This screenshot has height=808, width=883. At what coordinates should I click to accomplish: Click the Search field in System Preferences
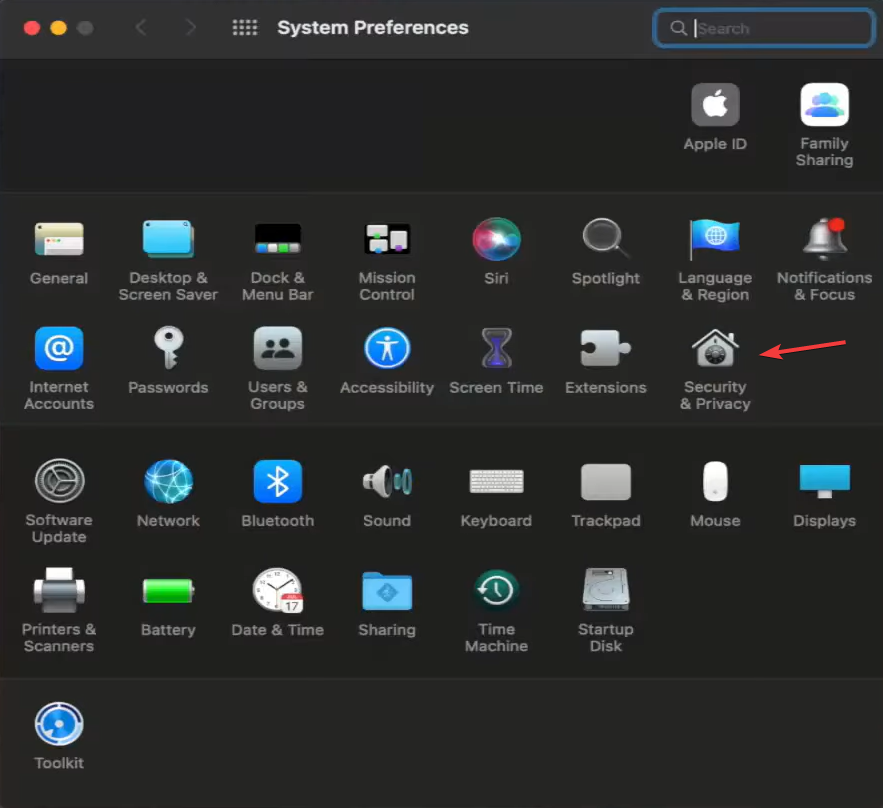(x=763, y=28)
